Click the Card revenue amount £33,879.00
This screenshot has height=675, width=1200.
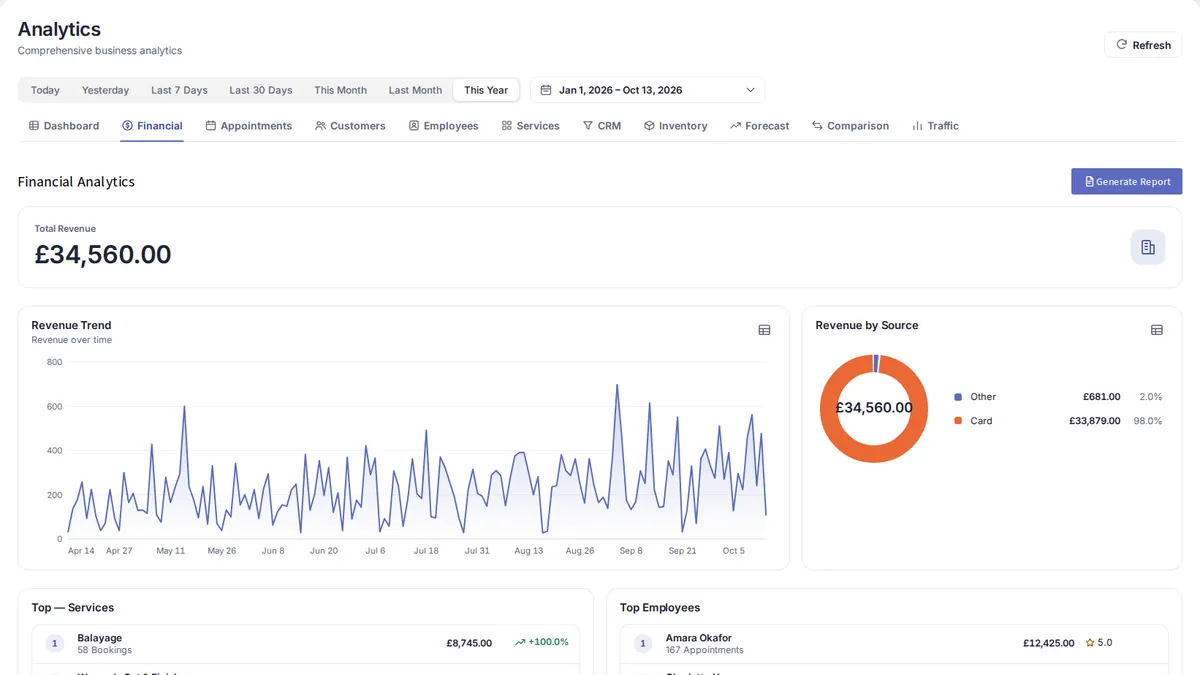[1094, 421]
